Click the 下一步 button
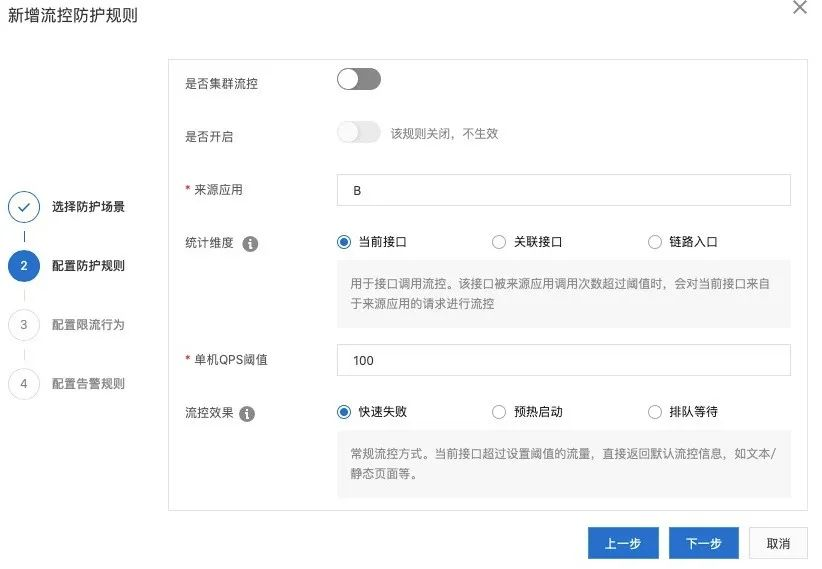822x569 pixels. point(703,543)
